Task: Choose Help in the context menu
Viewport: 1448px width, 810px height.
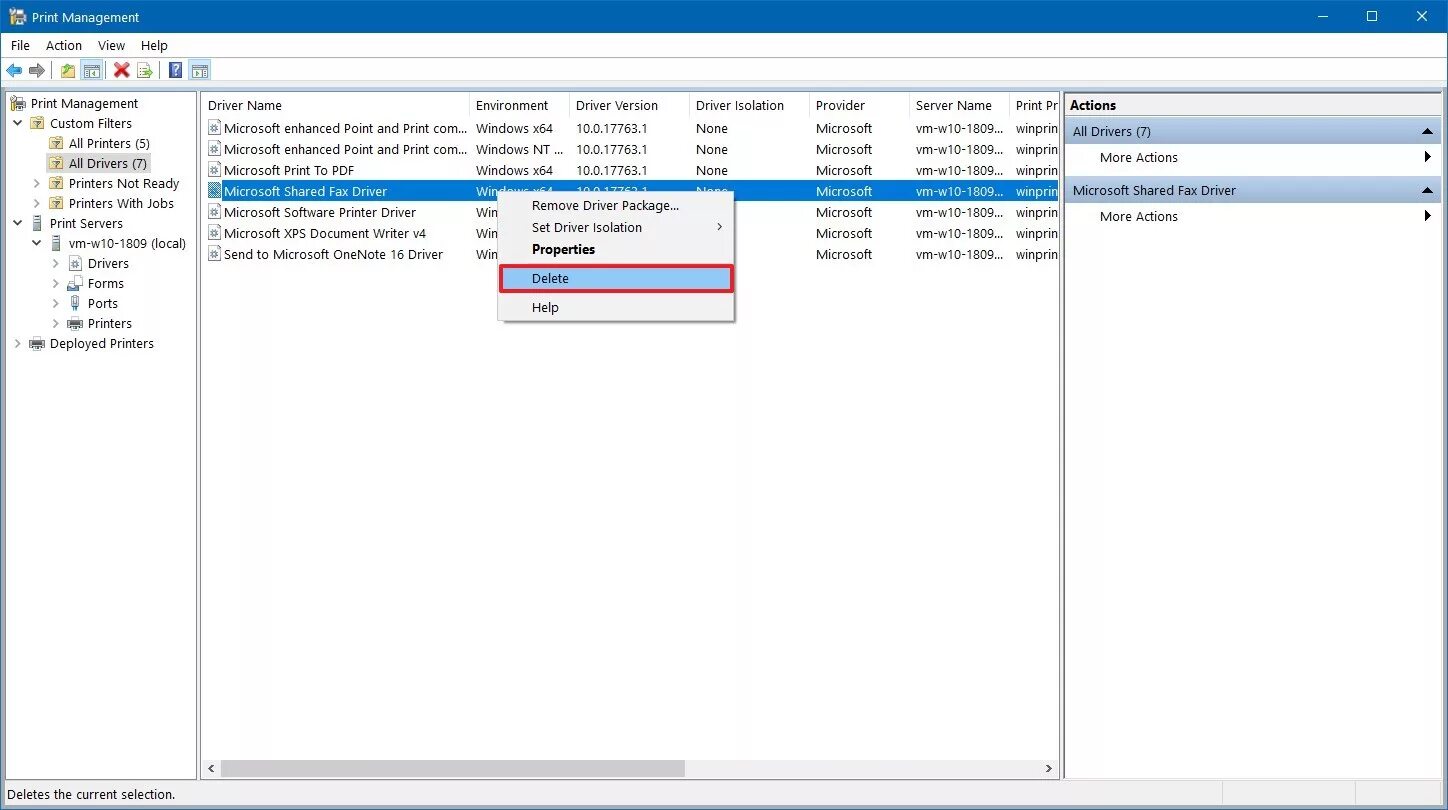Action: click(616, 307)
